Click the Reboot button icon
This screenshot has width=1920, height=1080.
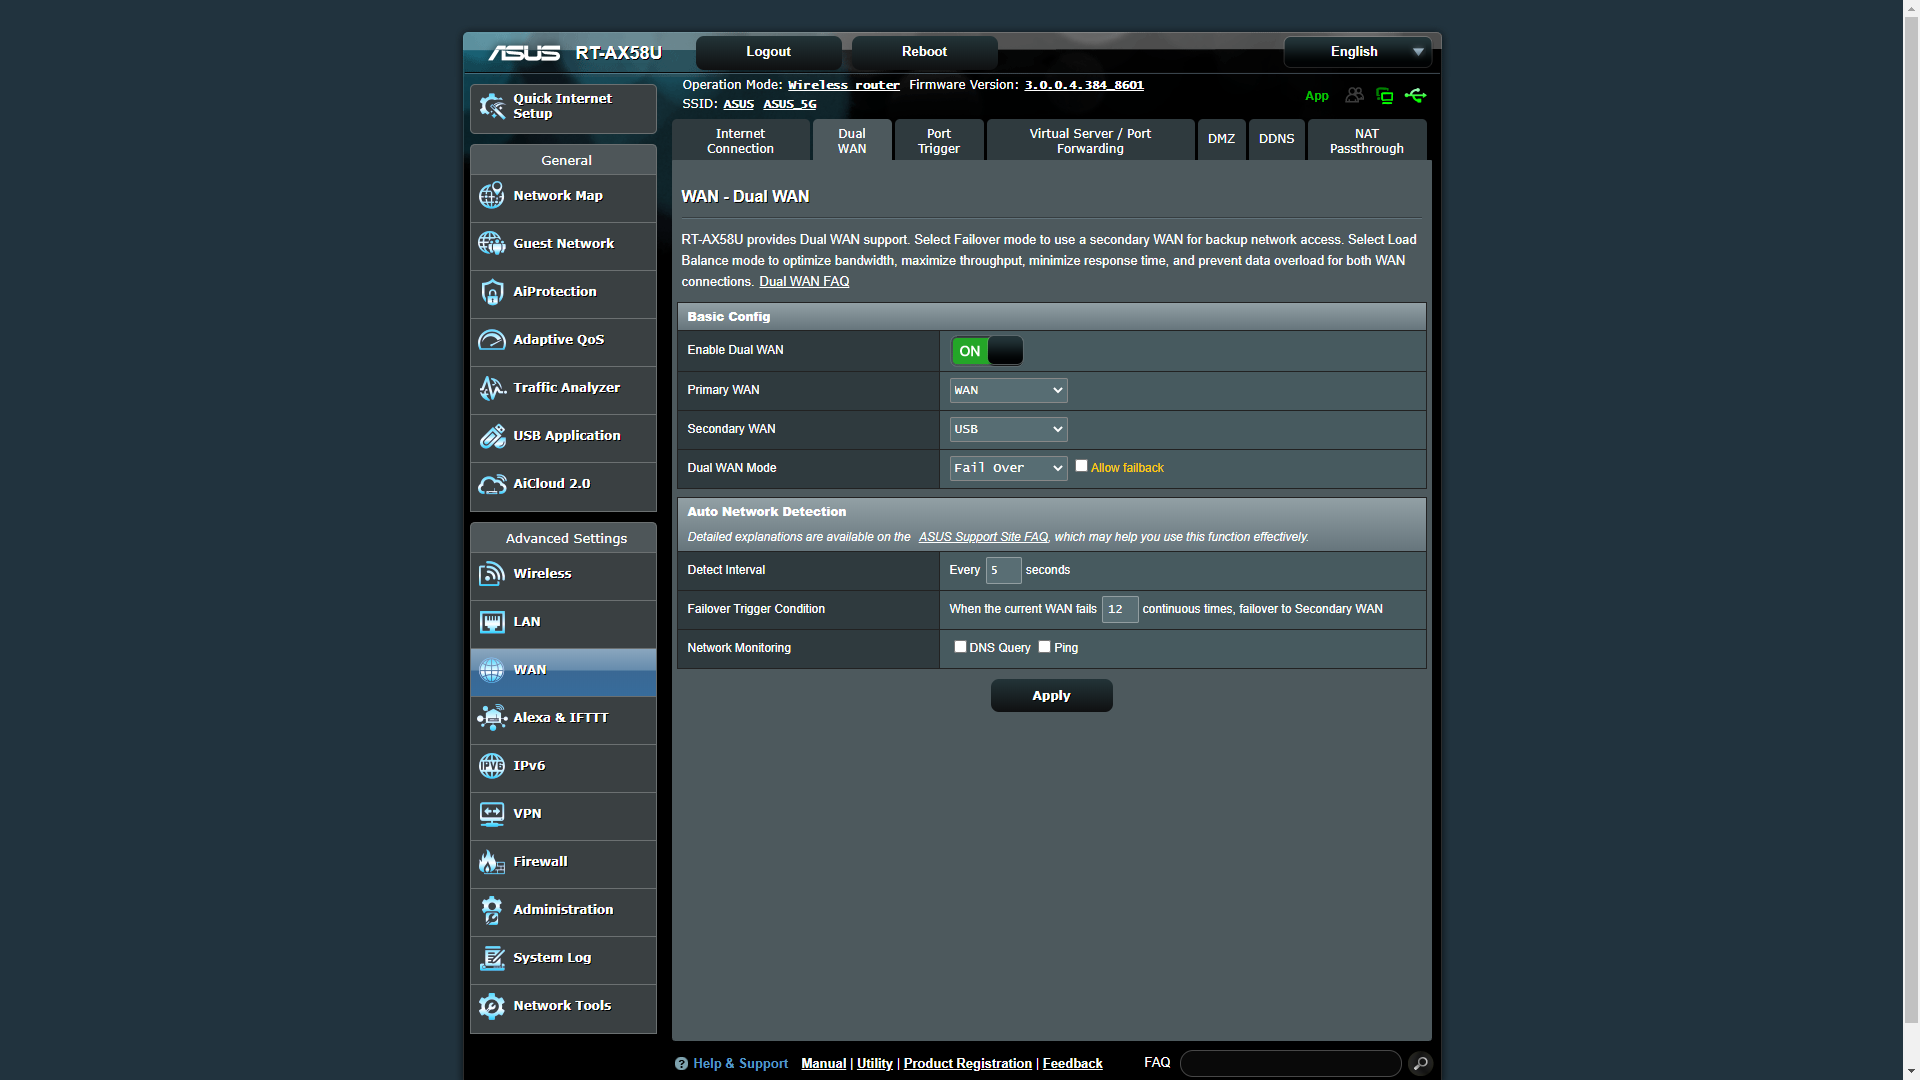click(x=923, y=51)
